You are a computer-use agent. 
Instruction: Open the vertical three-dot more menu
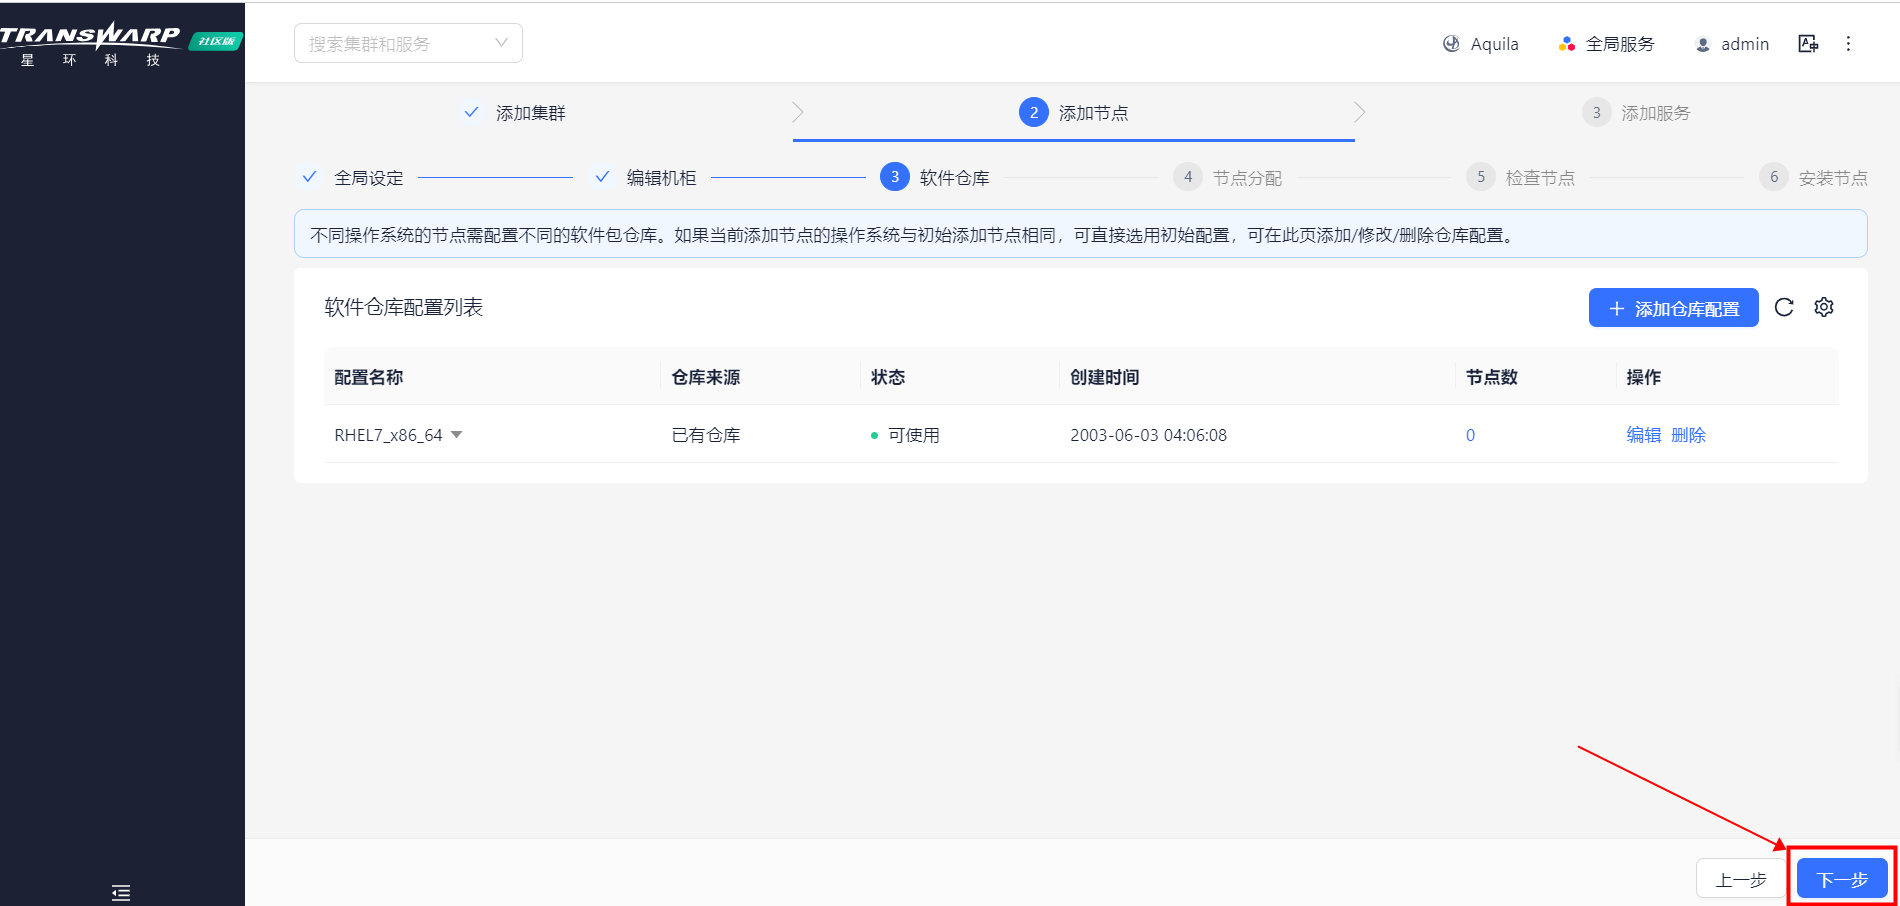[x=1848, y=44]
